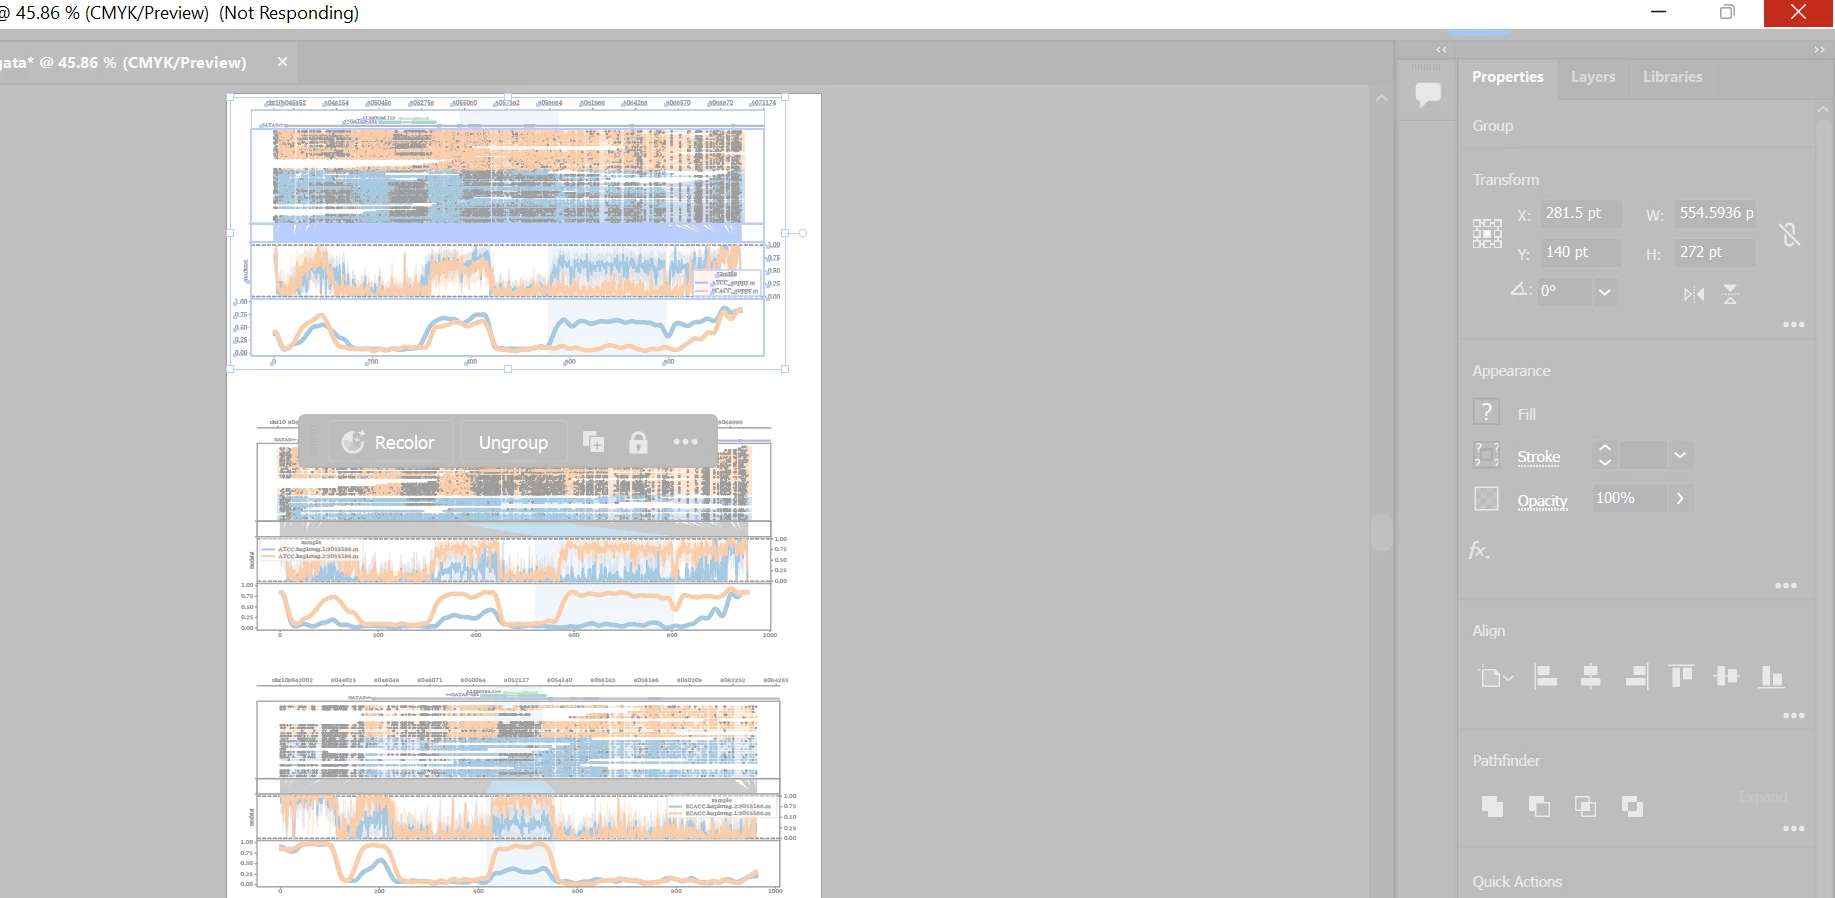Screen dimensions: 1835x898
Task: Open more Pathfinder options ellipsis
Action: click(1794, 829)
